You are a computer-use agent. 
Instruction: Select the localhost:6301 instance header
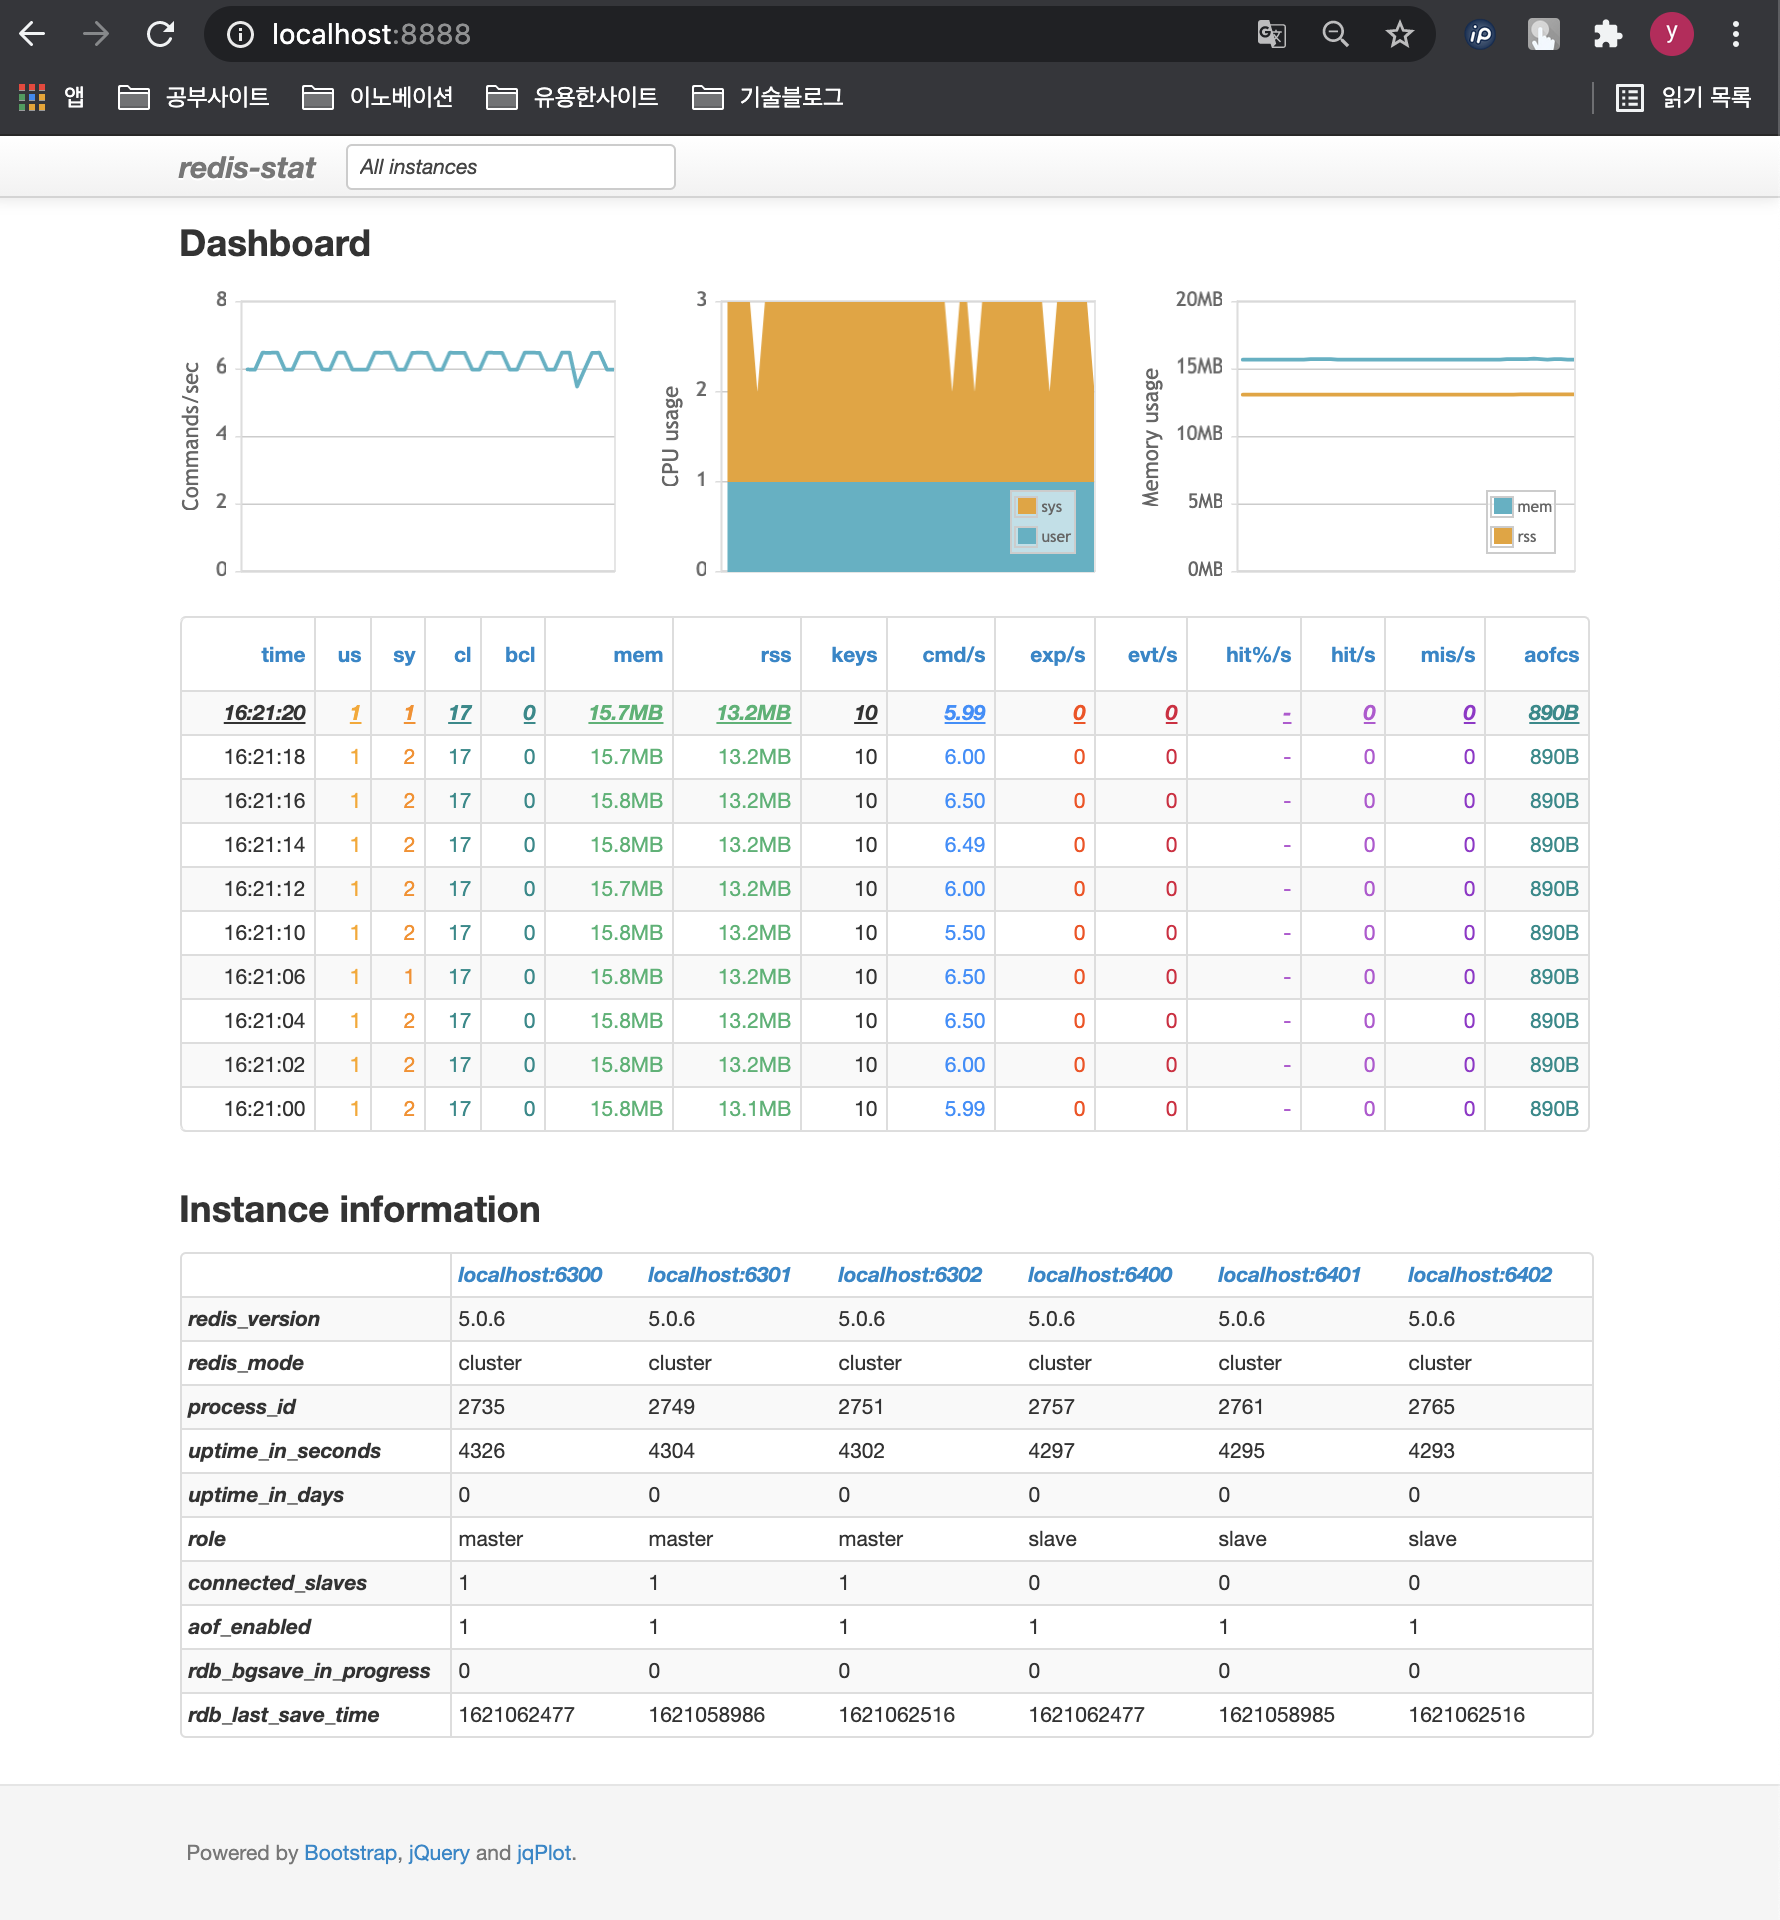tap(719, 1275)
